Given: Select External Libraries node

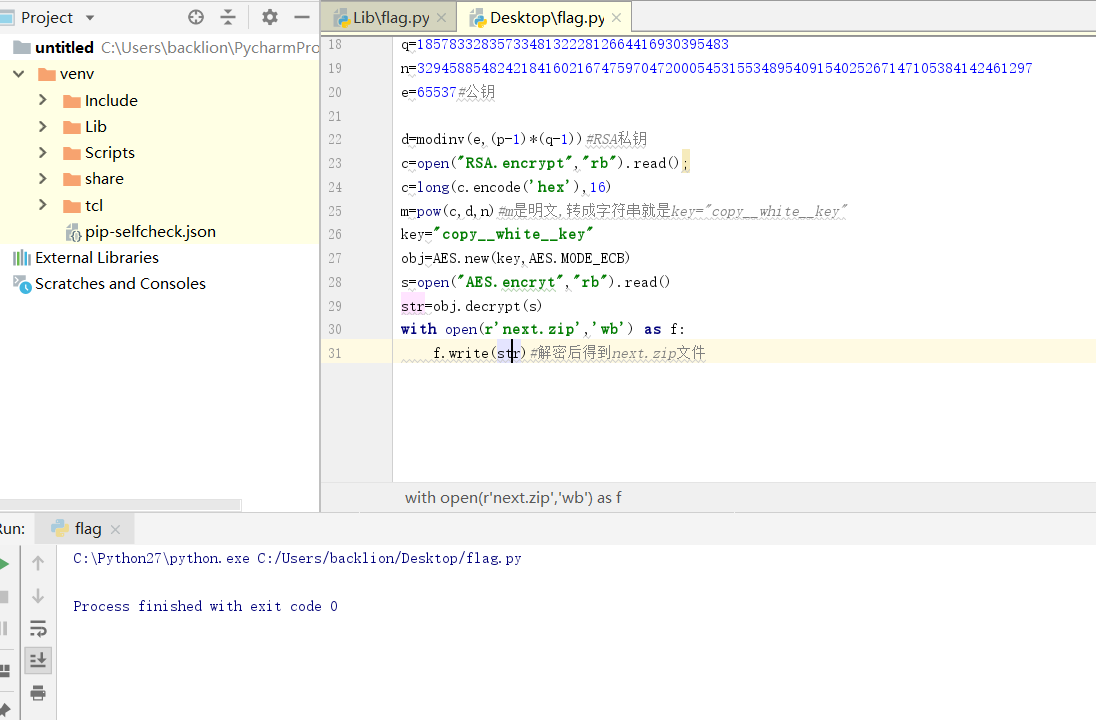Looking at the screenshot, I should 96,257.
